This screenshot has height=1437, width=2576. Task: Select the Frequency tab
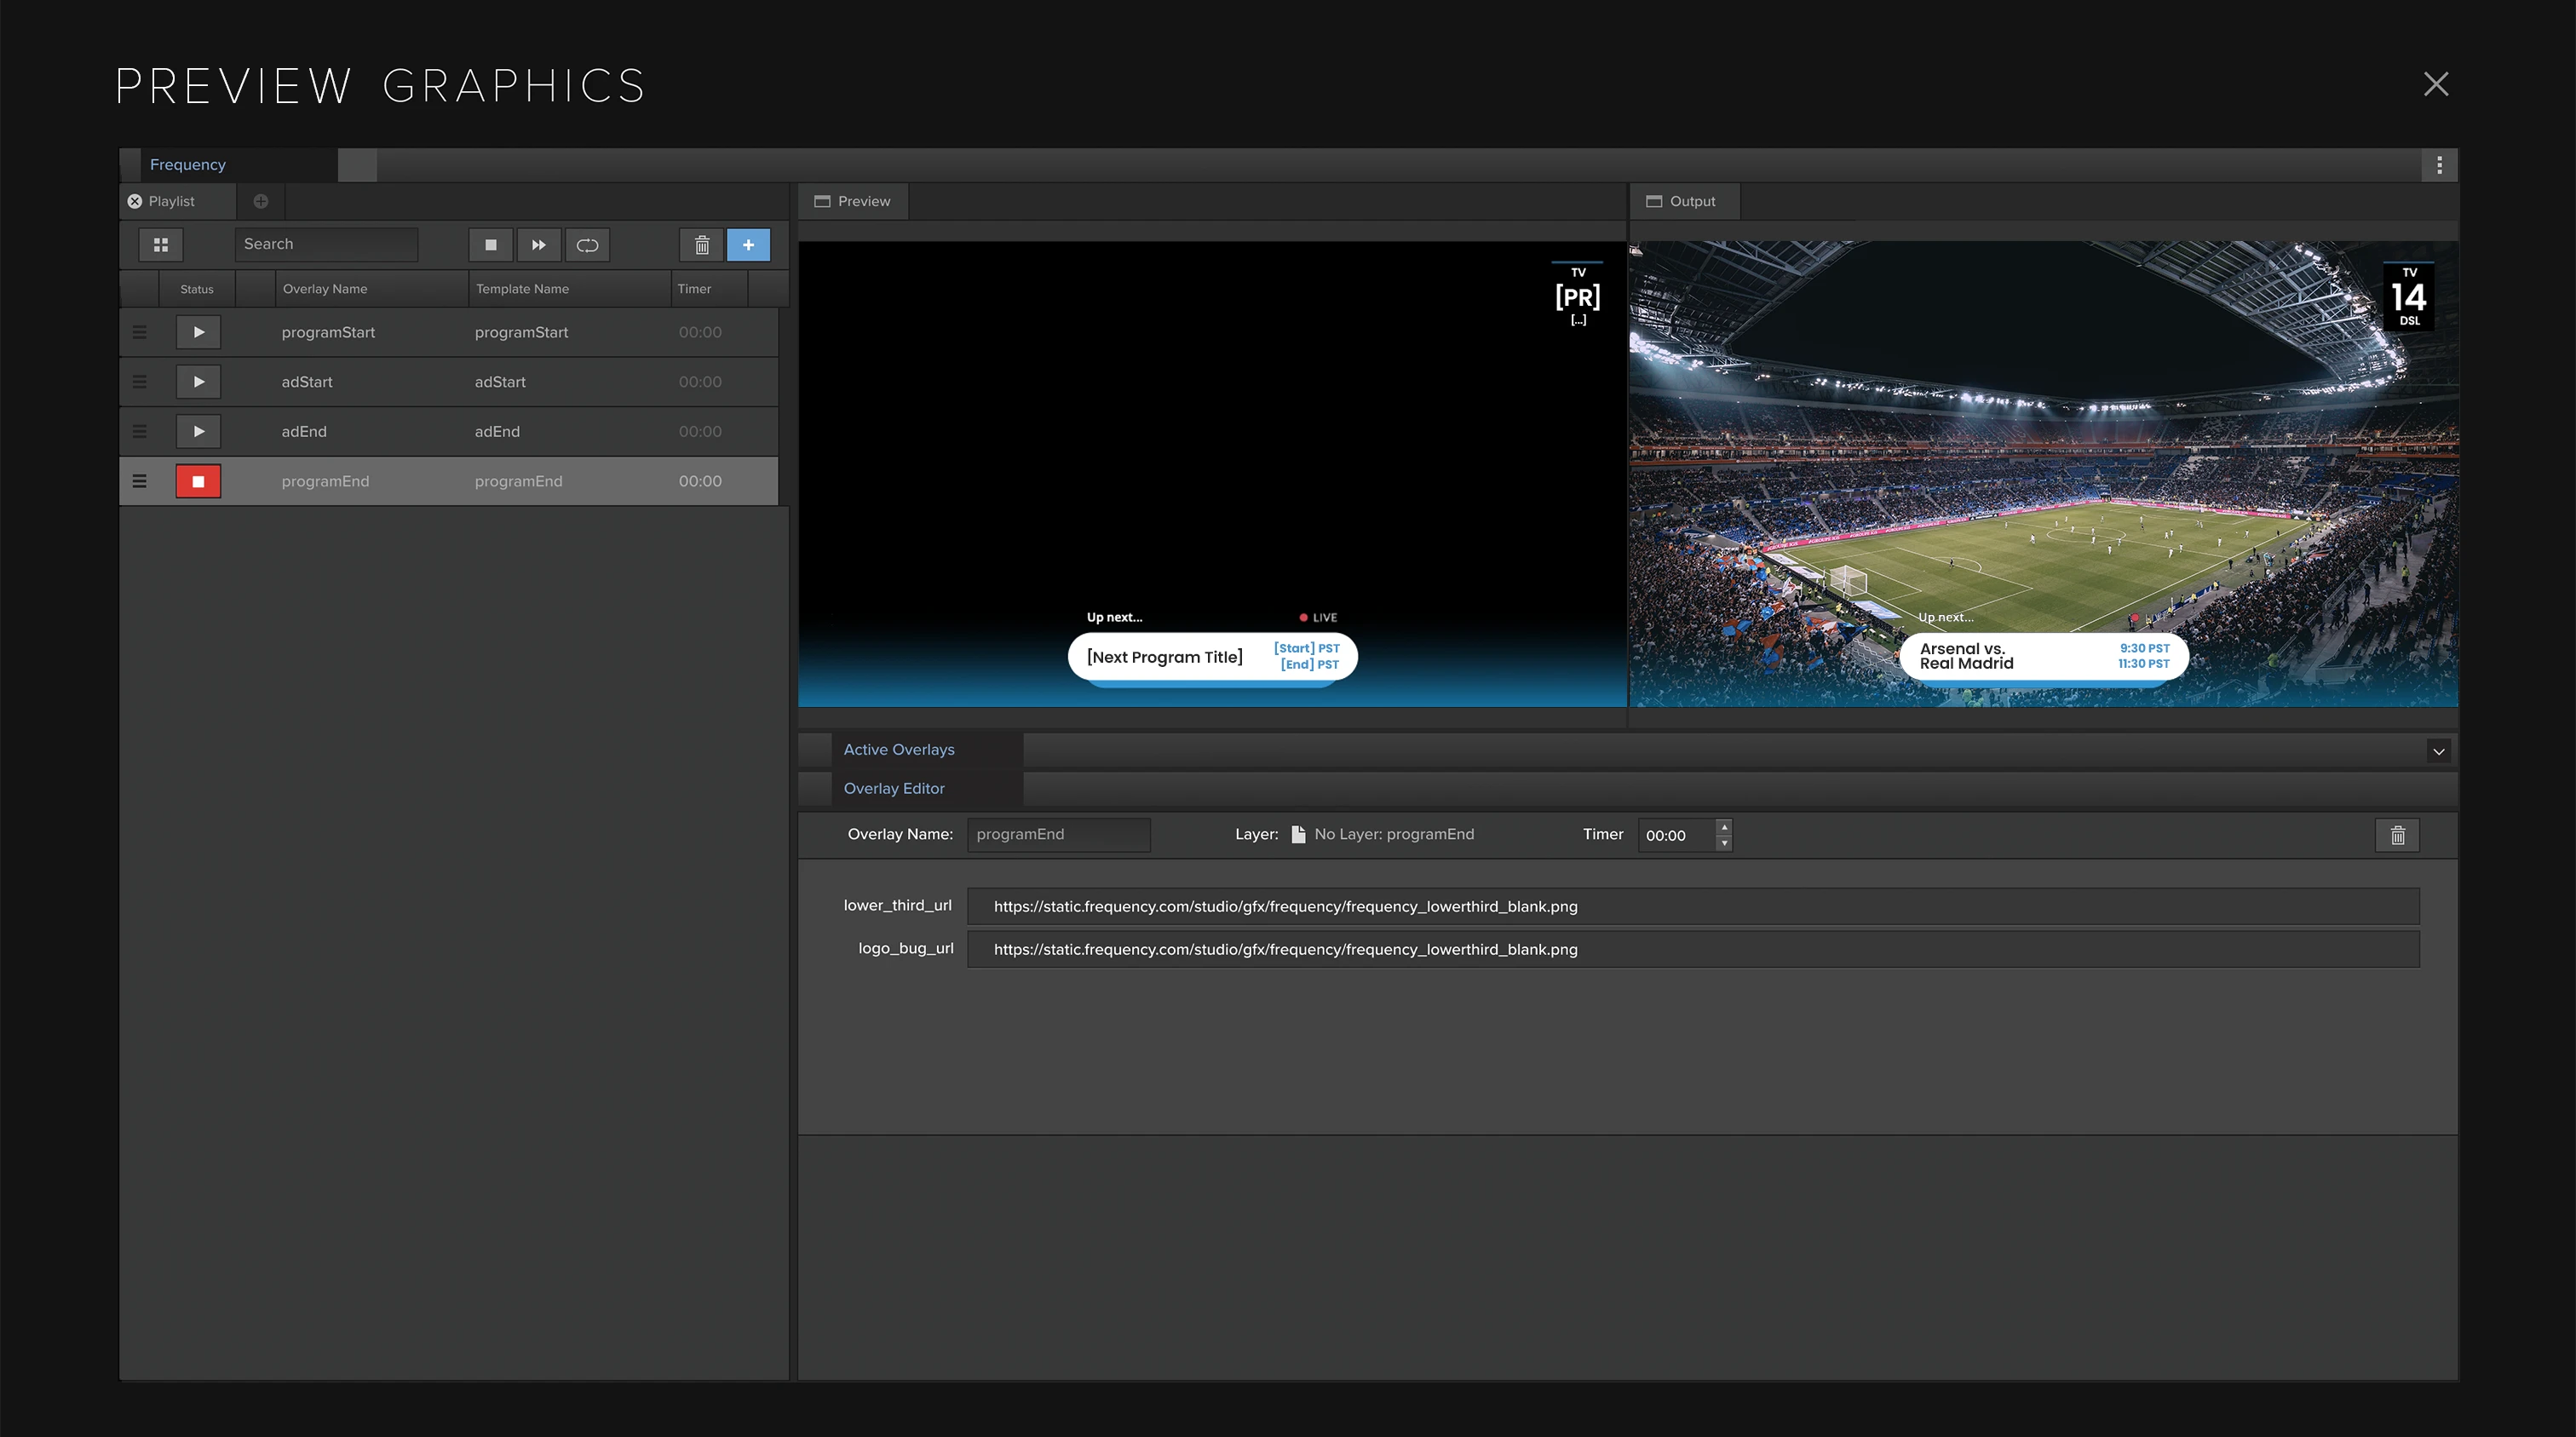pos(188,165)
